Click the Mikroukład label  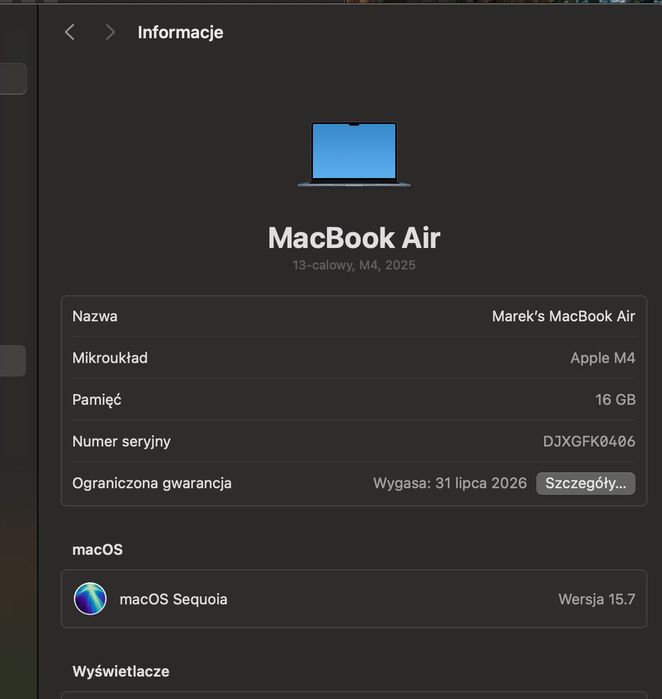110,358
